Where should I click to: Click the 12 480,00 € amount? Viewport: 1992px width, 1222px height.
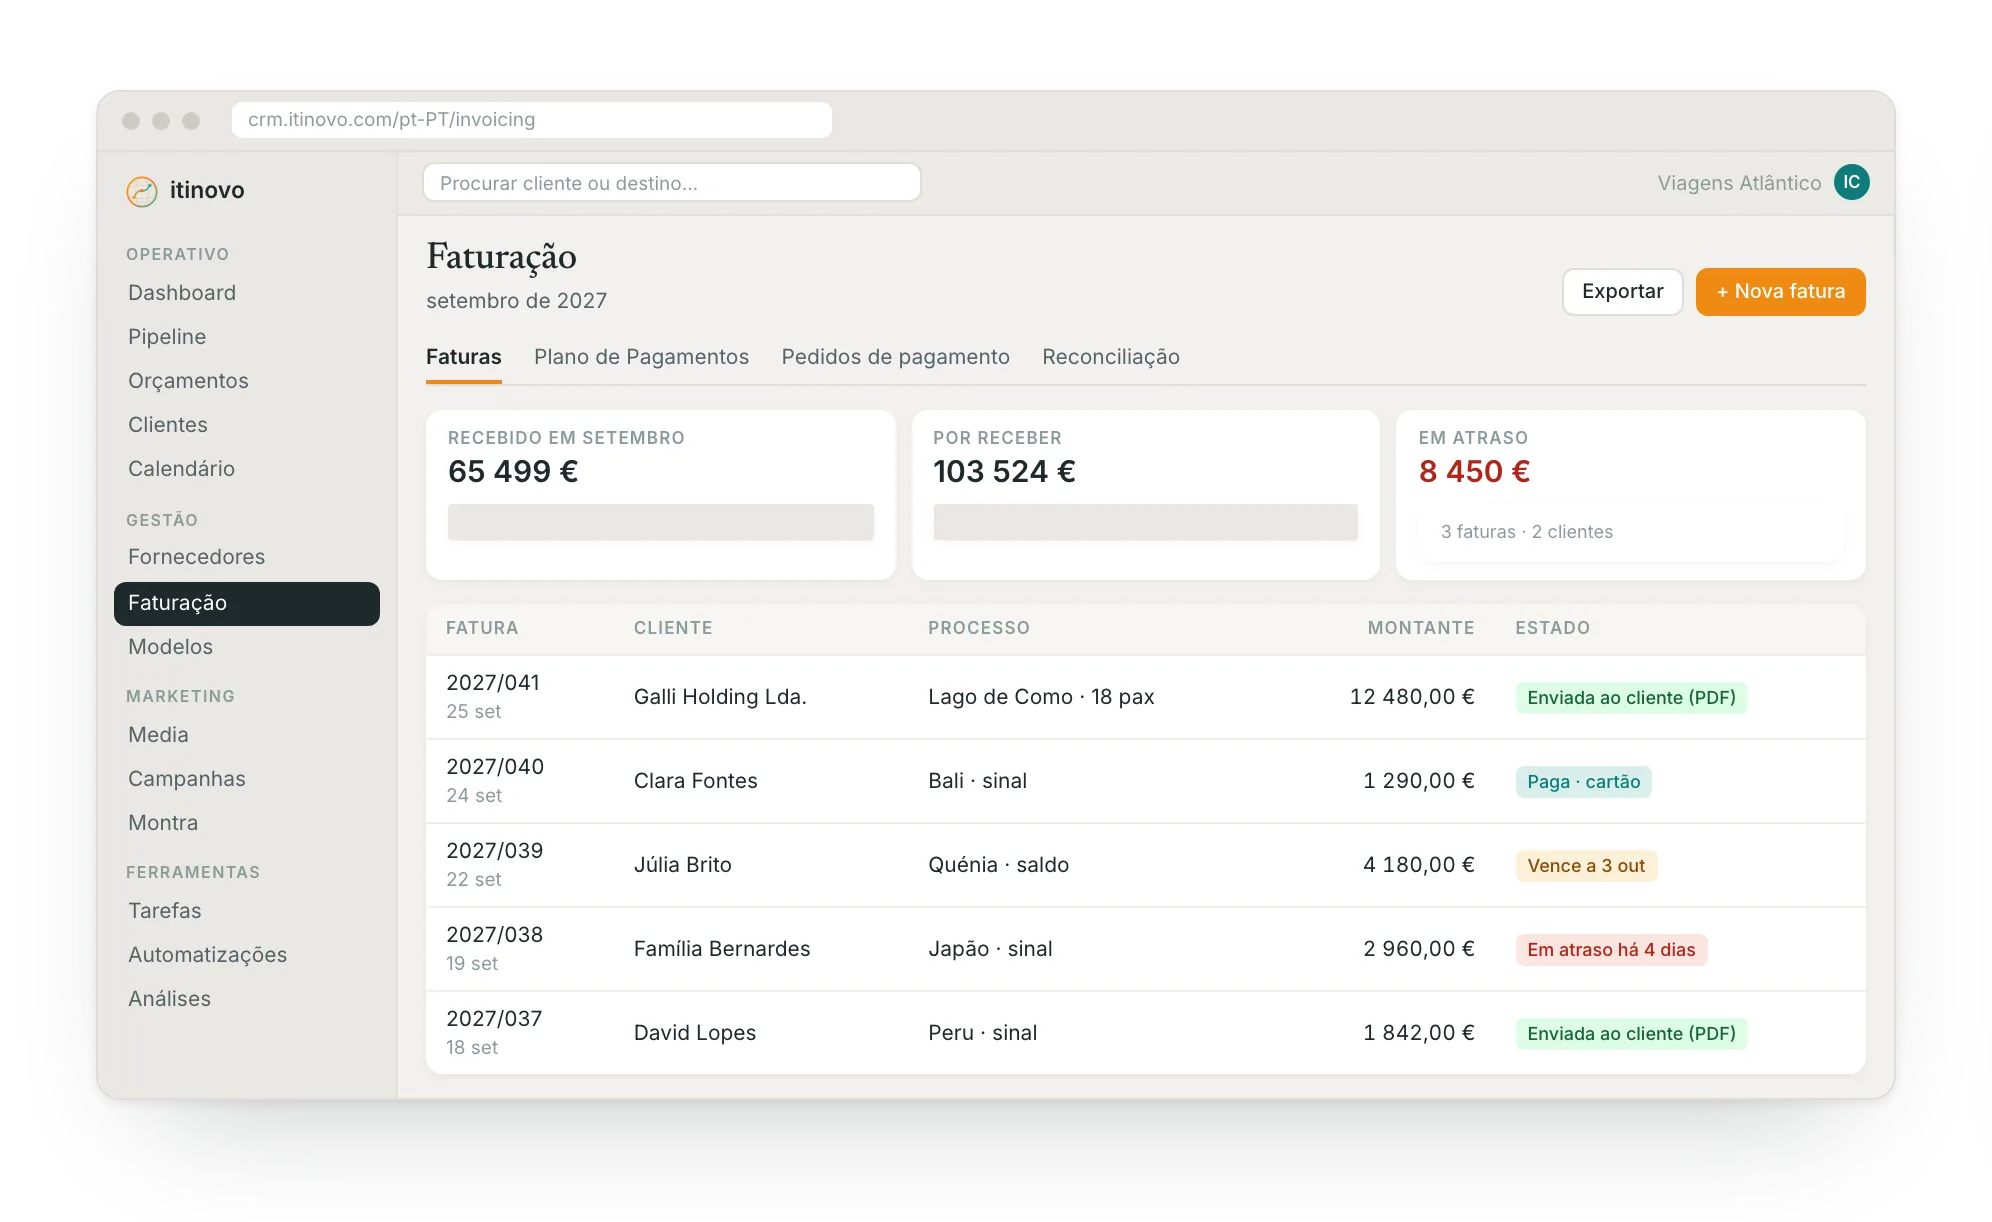coord(1412,697)
